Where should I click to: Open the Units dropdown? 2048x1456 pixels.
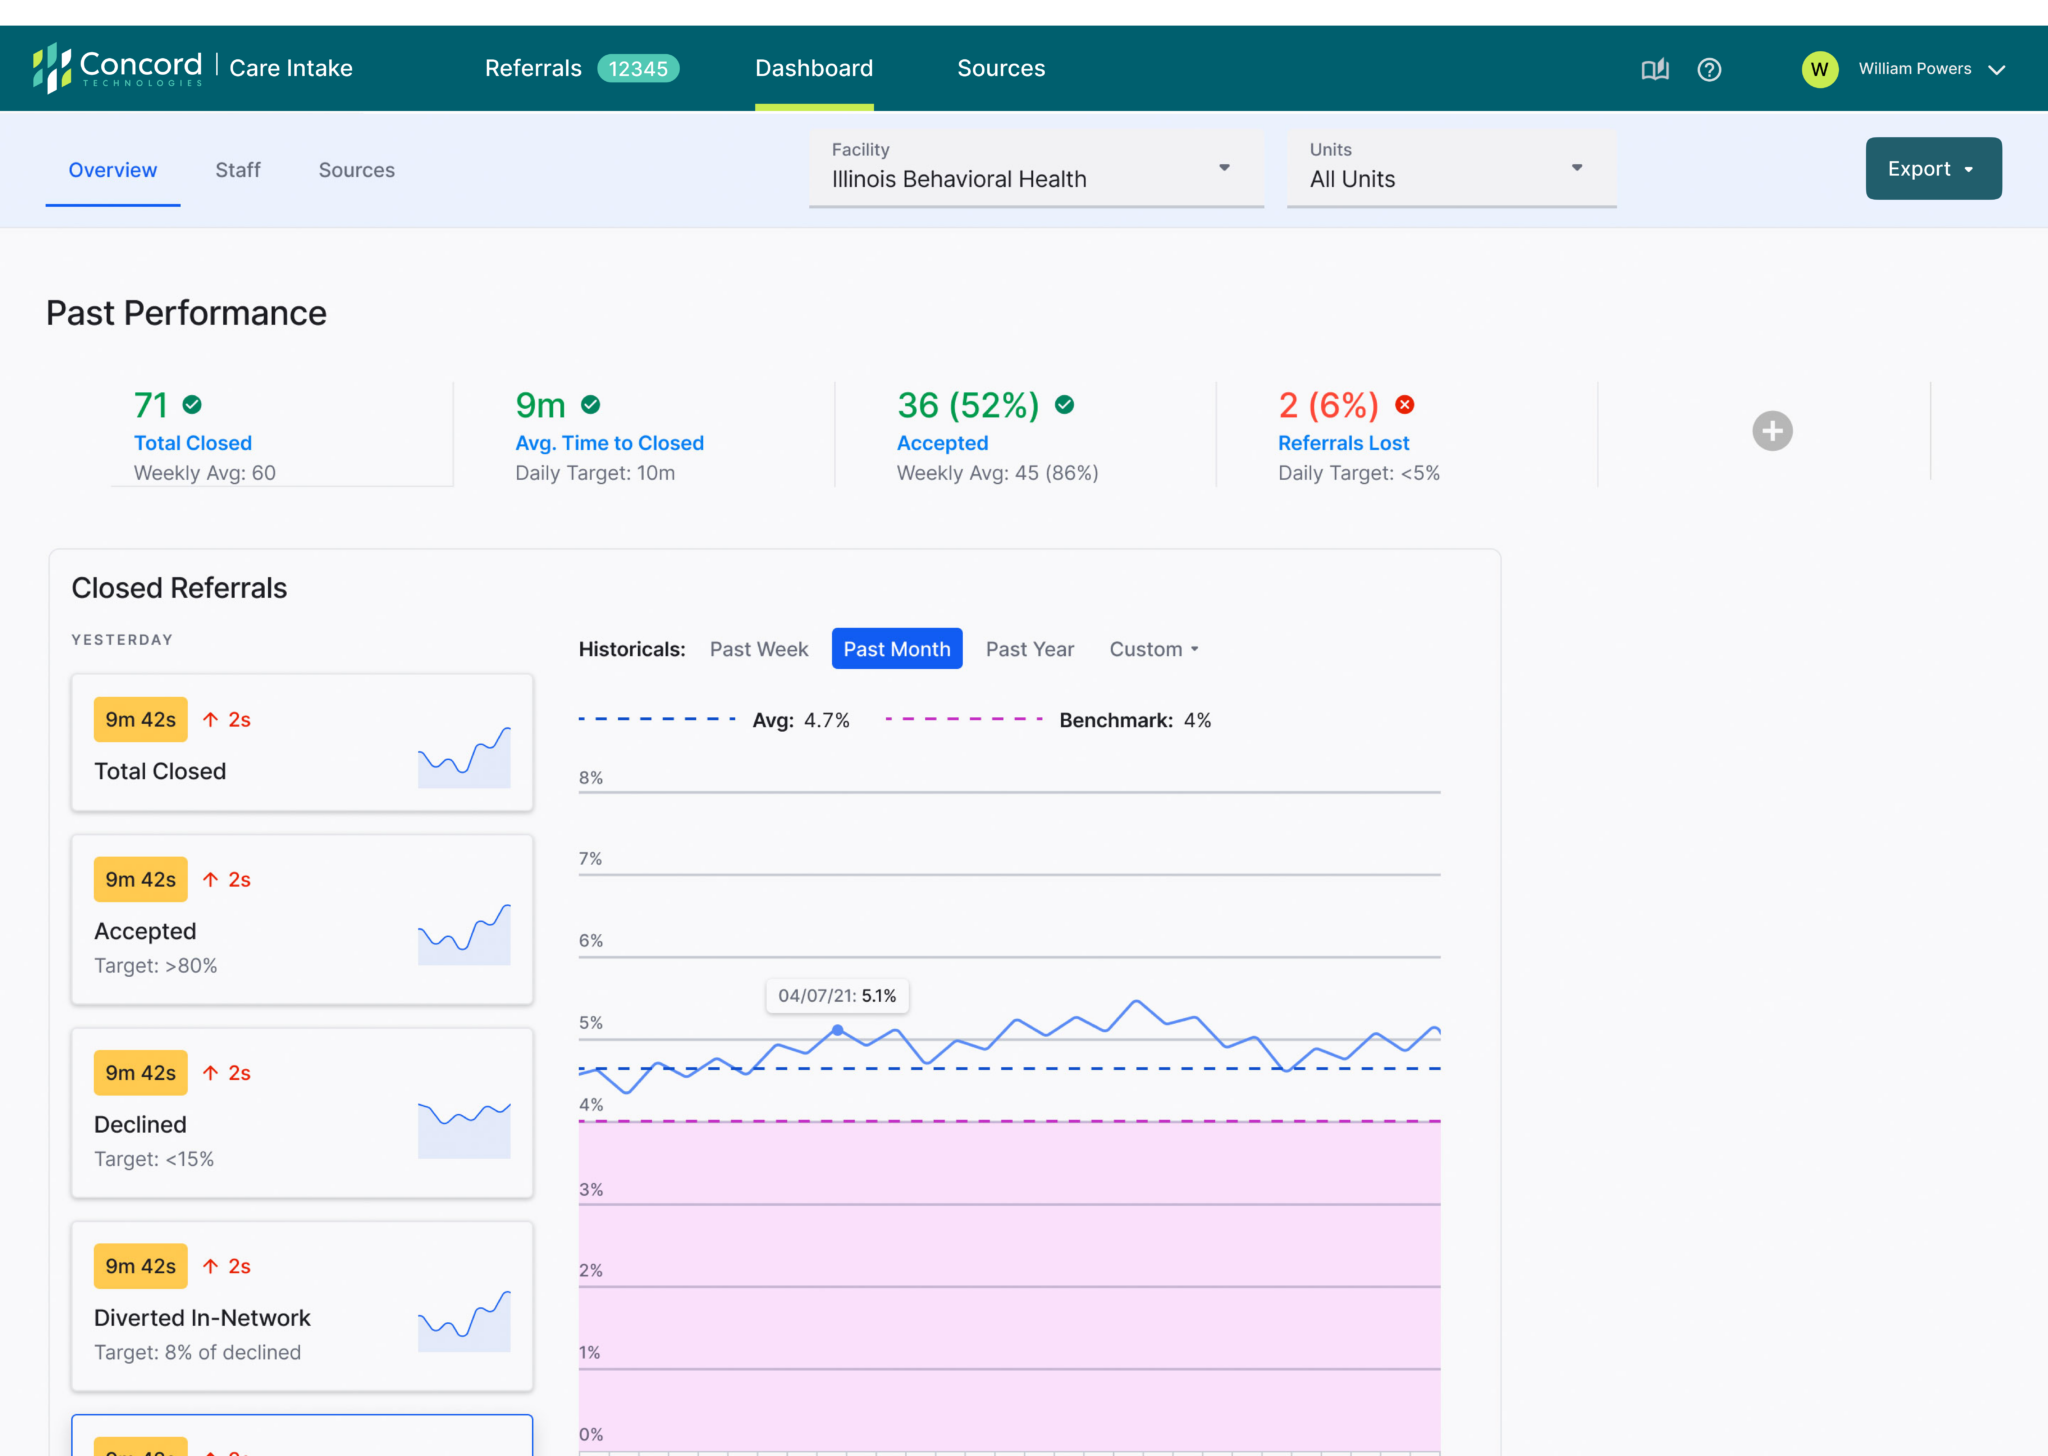coord(1450,168)
